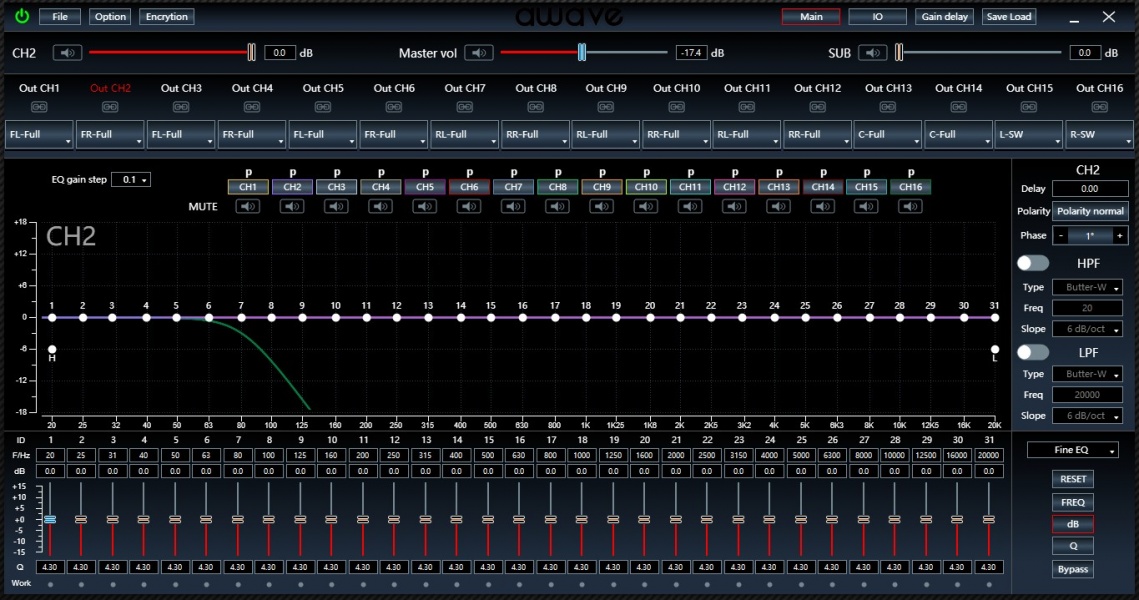Mute the Master vol speaker icon

tap(479, 53)
